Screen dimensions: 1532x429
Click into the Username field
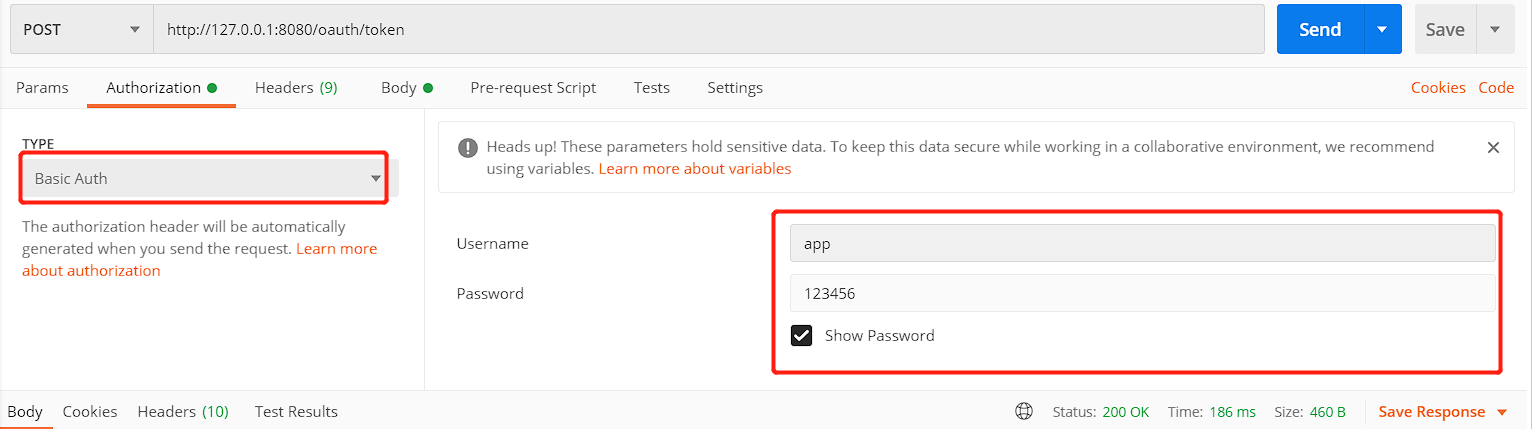(x=1142, y=243)
